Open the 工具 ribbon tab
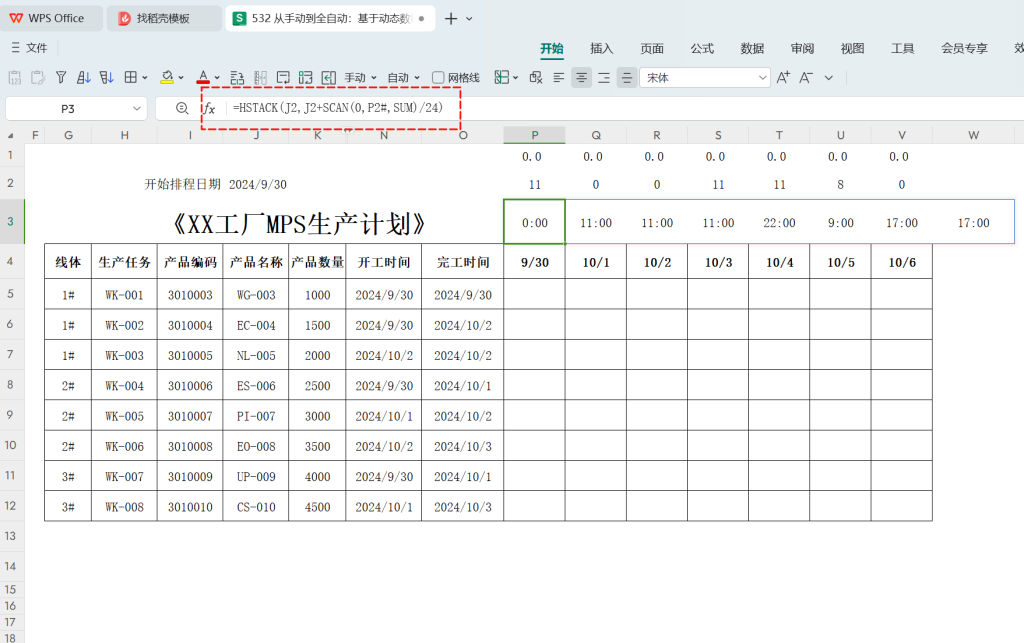This screenshot has height=643, width=1024. click(903, 48)
